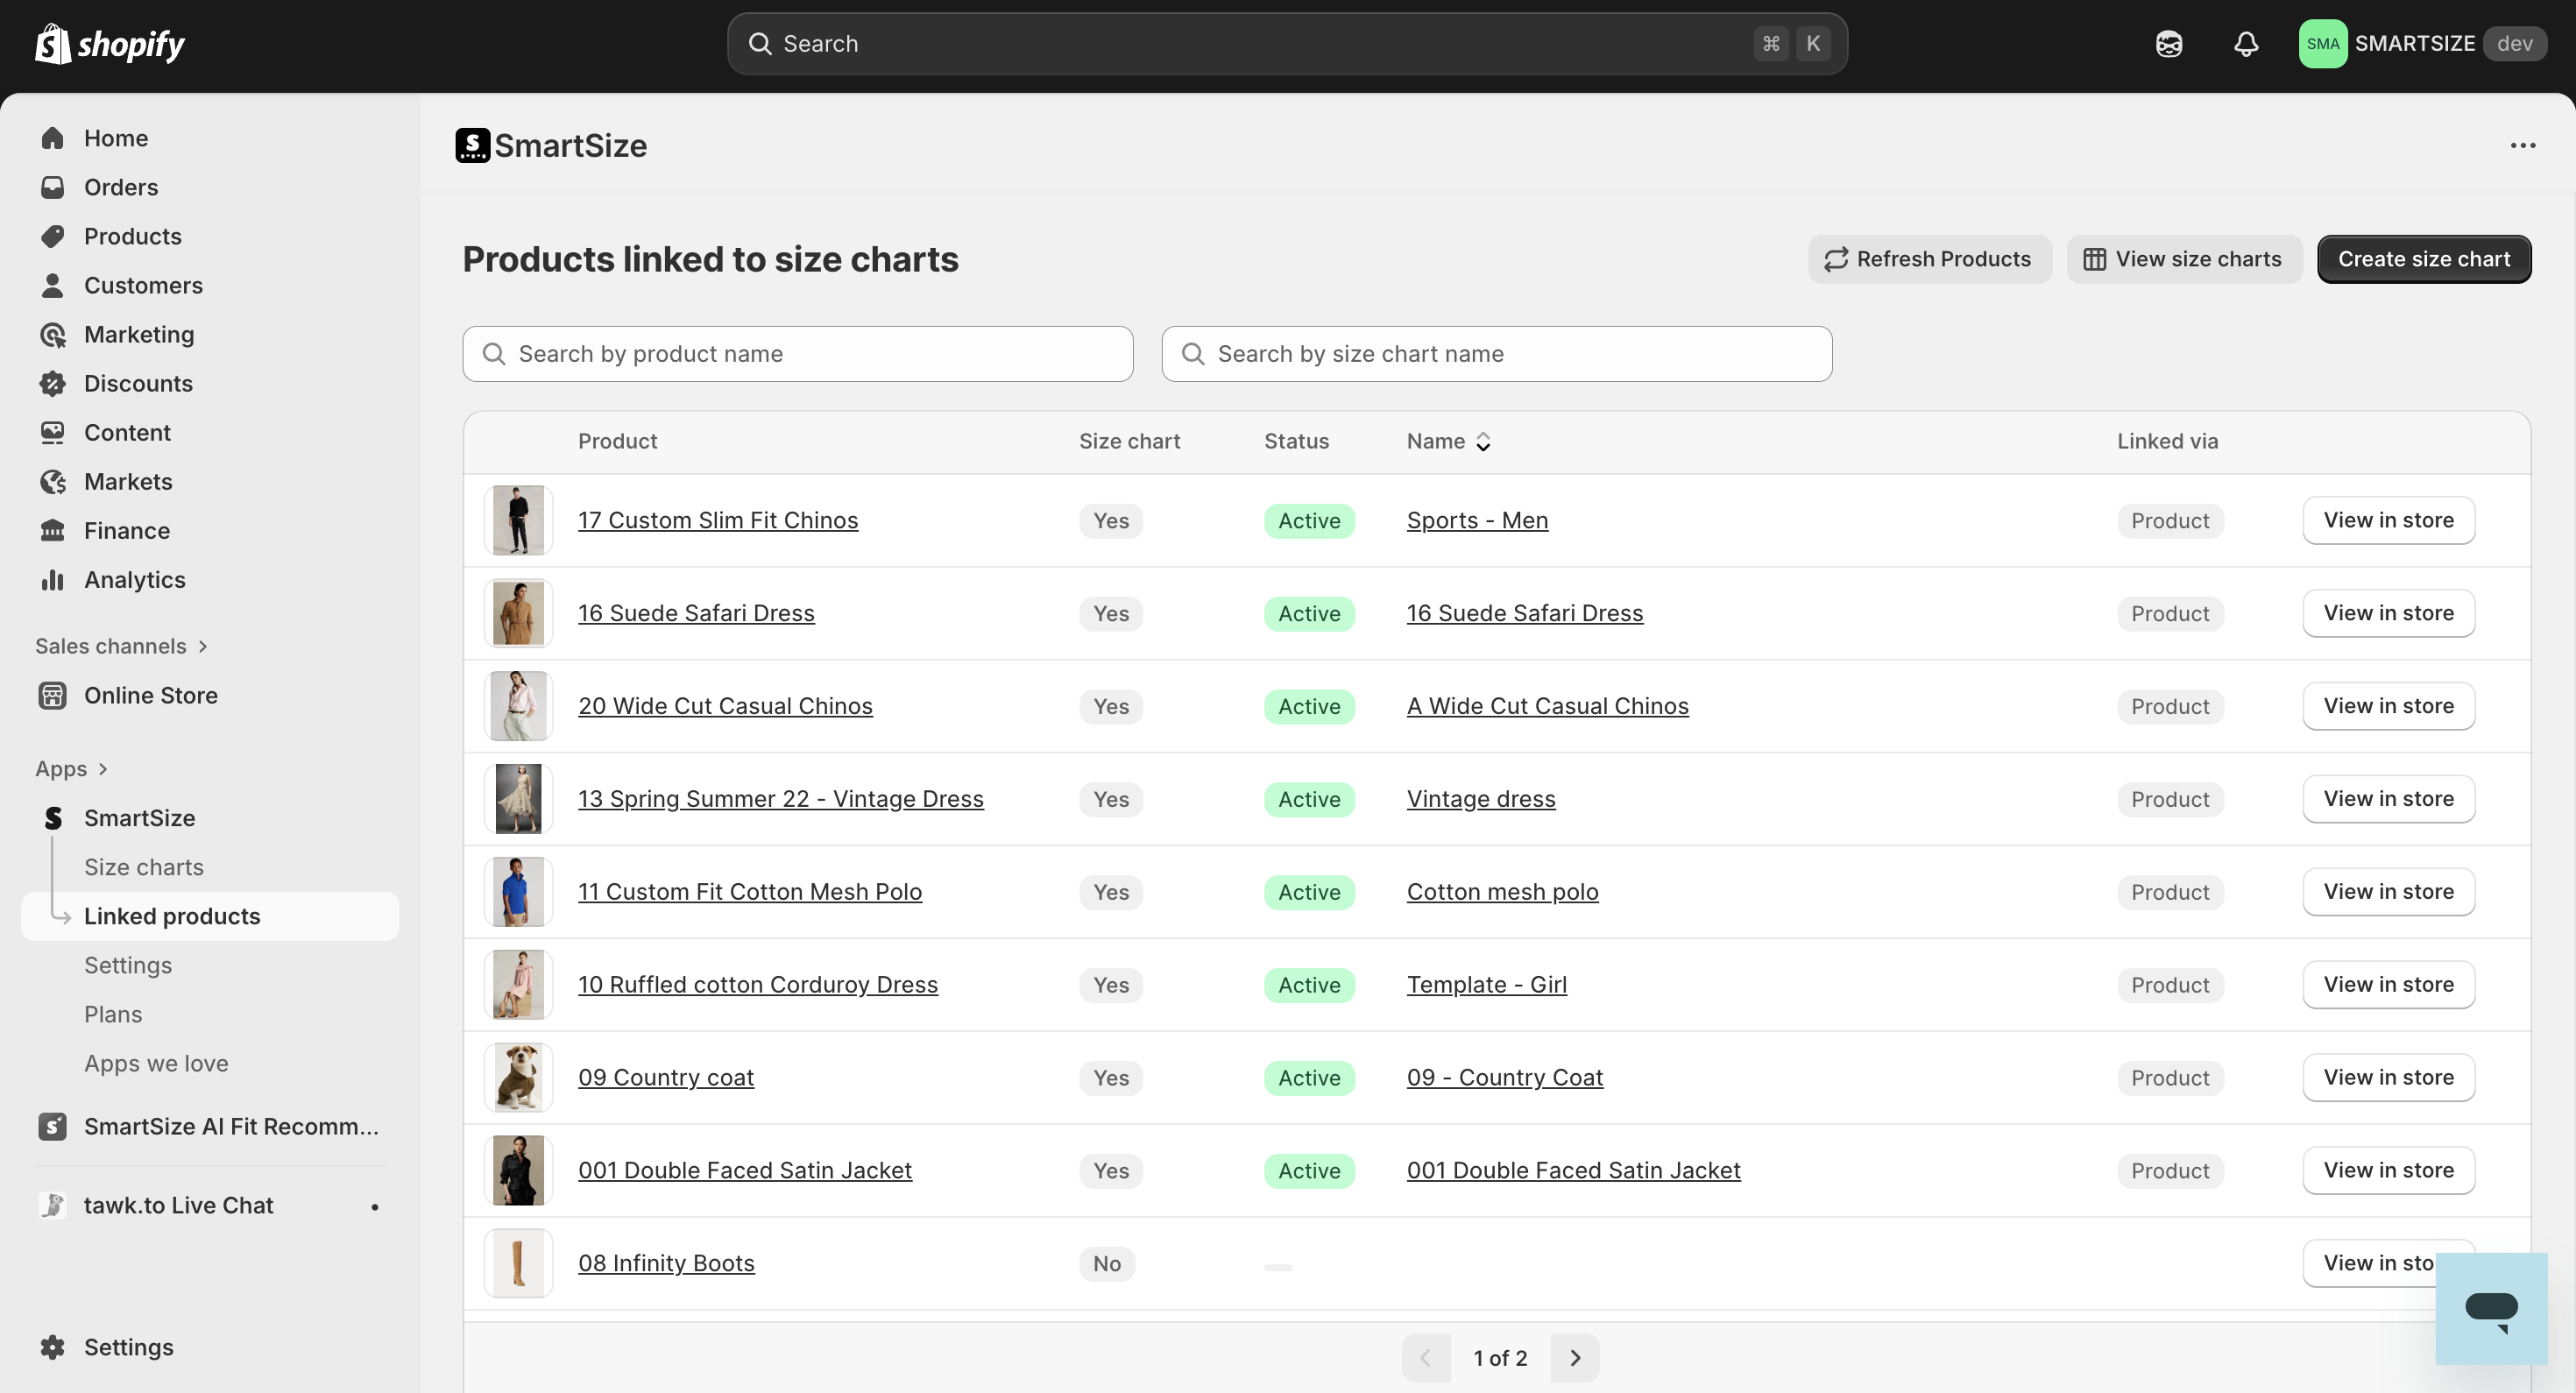Open the three-dots menu beside SmartSize header

[2522, 146]
